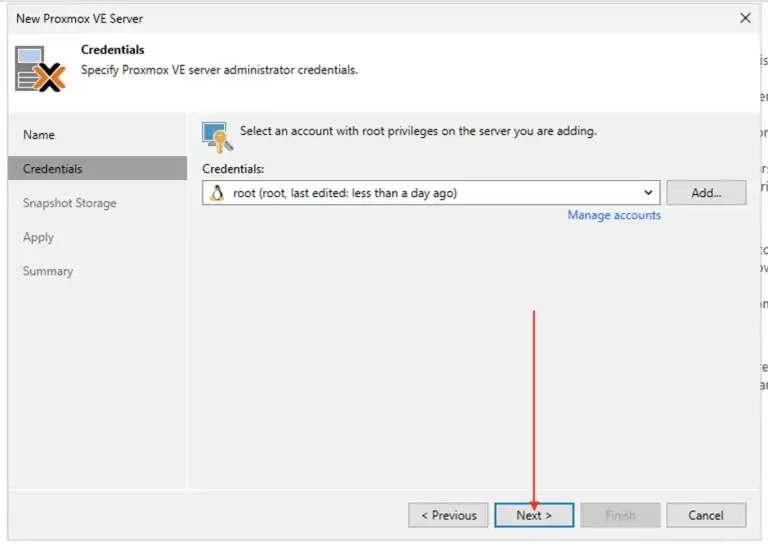Go to the Name wizard step
The height and width of the screenshot is (546, 768).
(39, 135)
